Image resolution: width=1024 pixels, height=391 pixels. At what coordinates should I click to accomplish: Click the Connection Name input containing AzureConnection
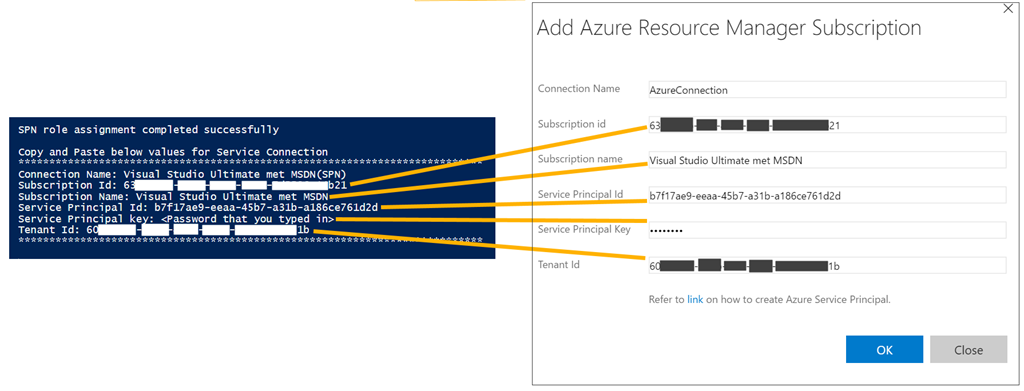[825, 90]
